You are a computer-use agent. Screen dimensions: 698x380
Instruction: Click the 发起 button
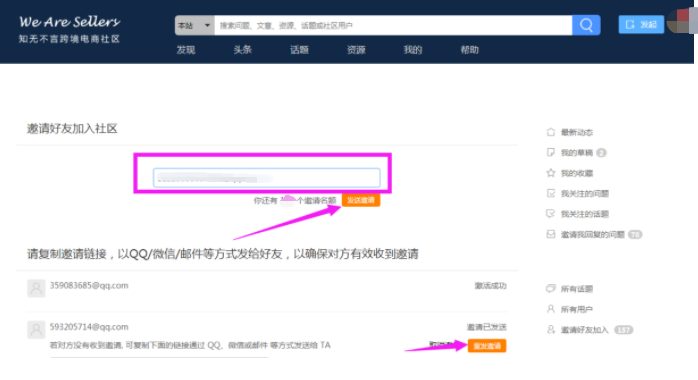[641, 24]
